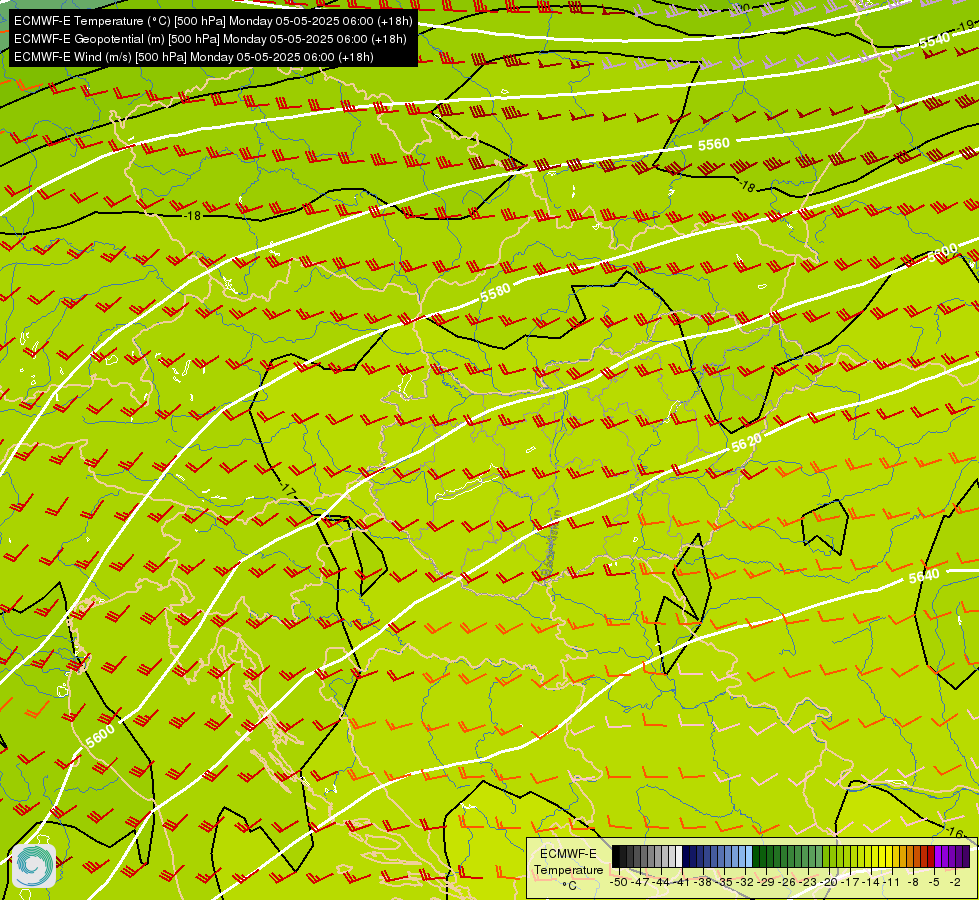Click the 5580 geopotential contour label
979x900 pixels.
pos(496,292)
